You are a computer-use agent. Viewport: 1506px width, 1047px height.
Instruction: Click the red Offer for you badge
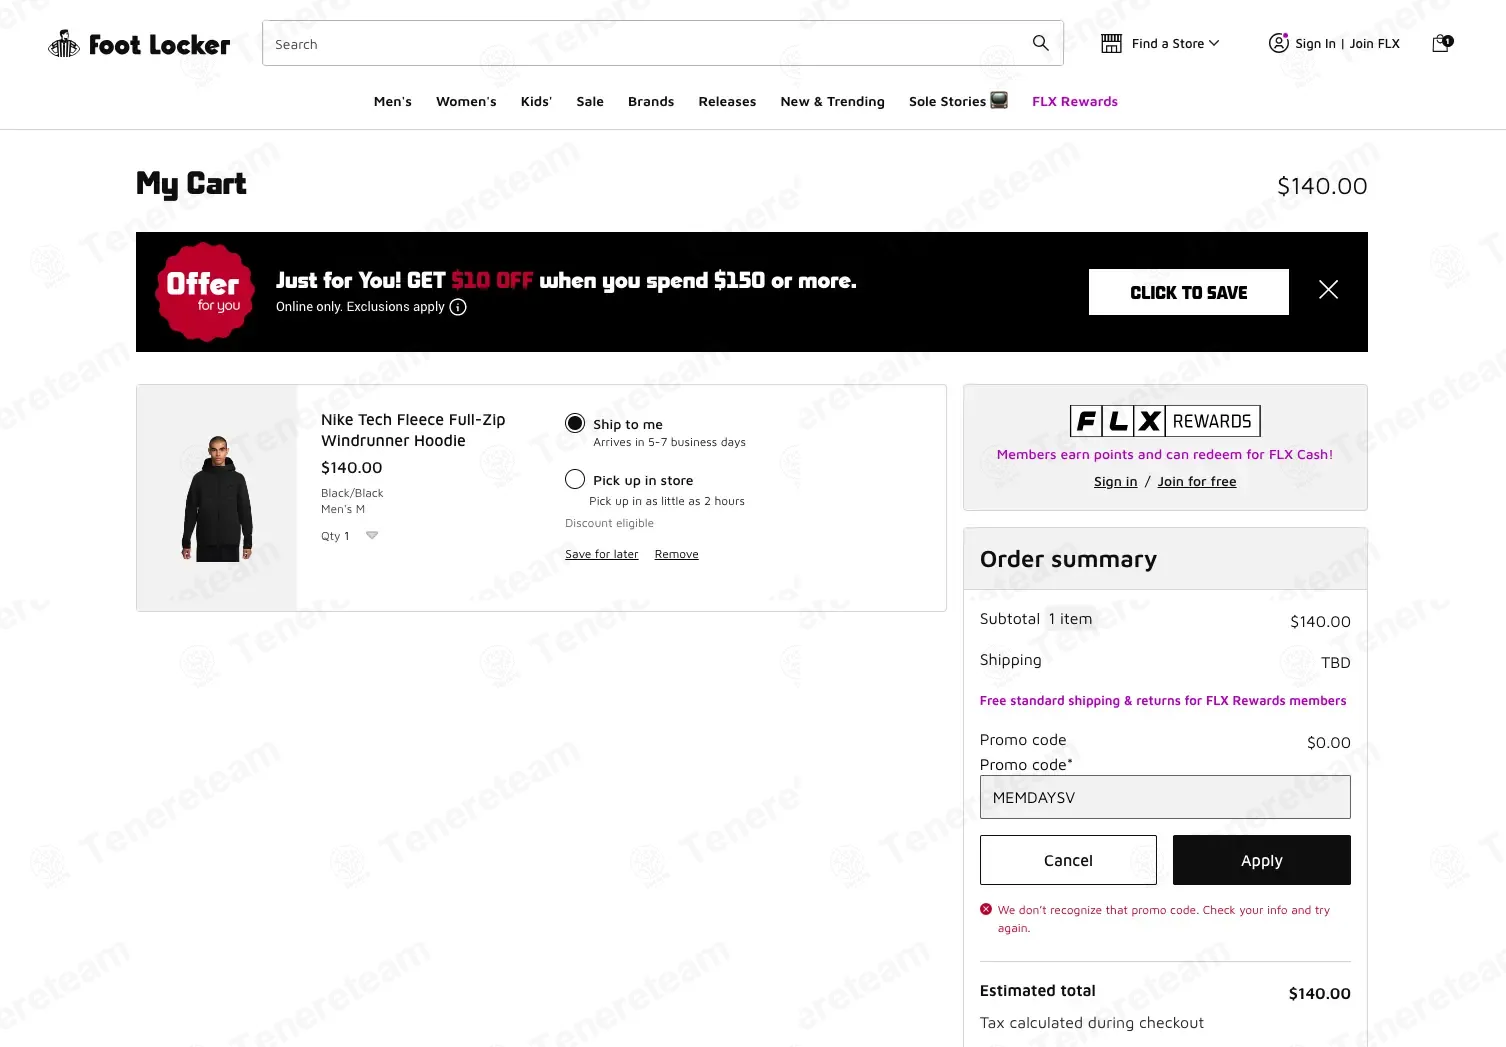coord(204,292)
